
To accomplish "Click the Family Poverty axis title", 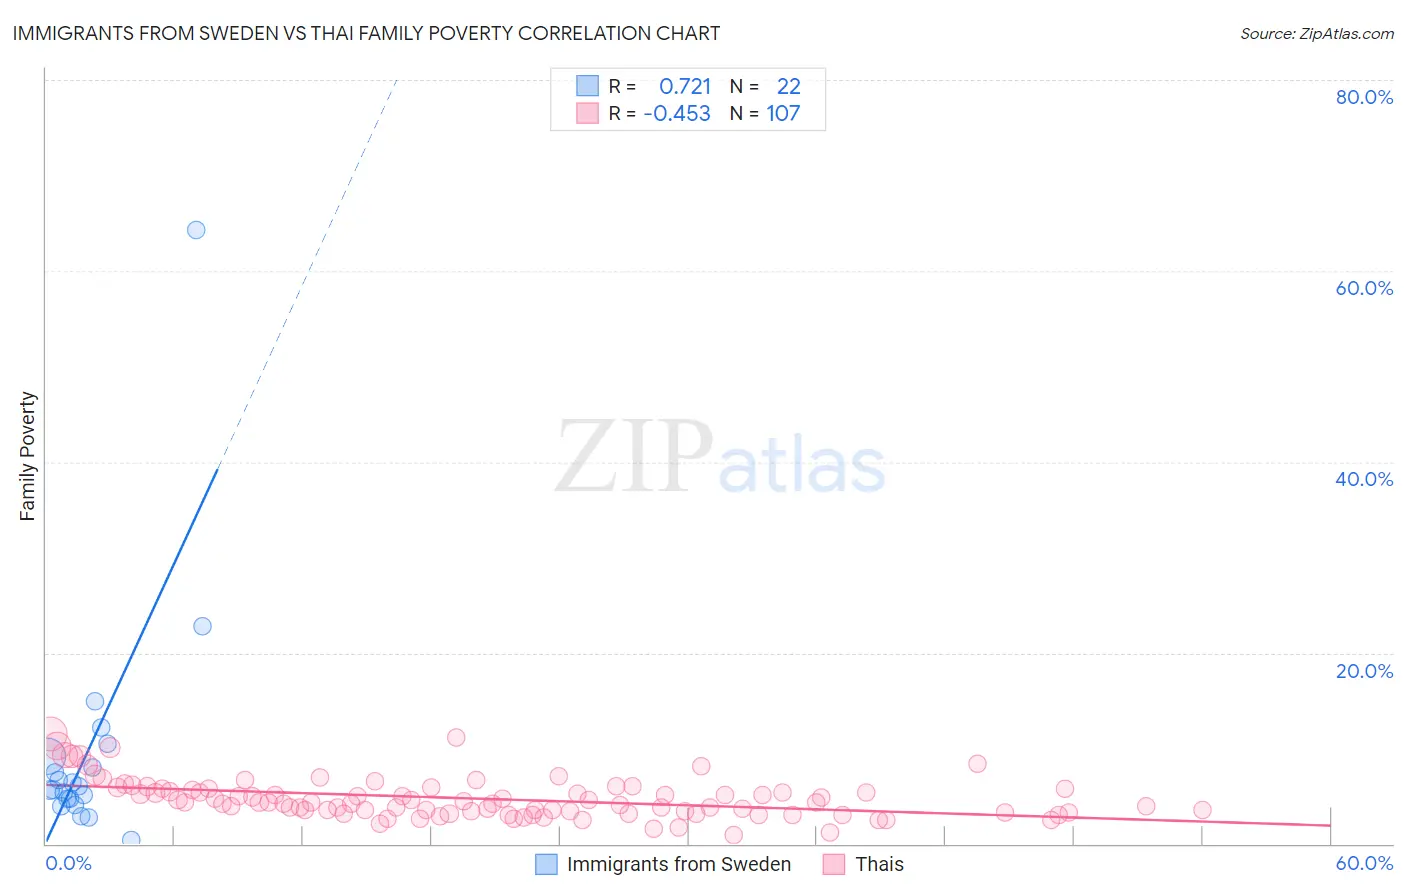I will click(28, 456).
